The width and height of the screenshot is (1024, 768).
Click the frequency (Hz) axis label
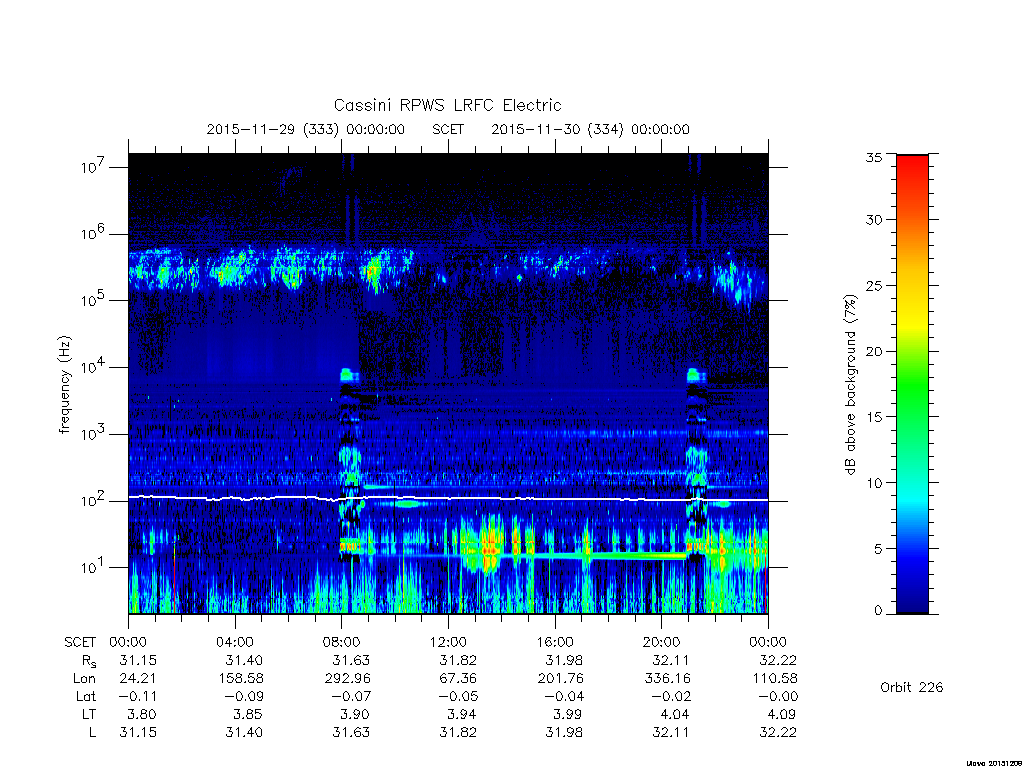pos(64,384)
